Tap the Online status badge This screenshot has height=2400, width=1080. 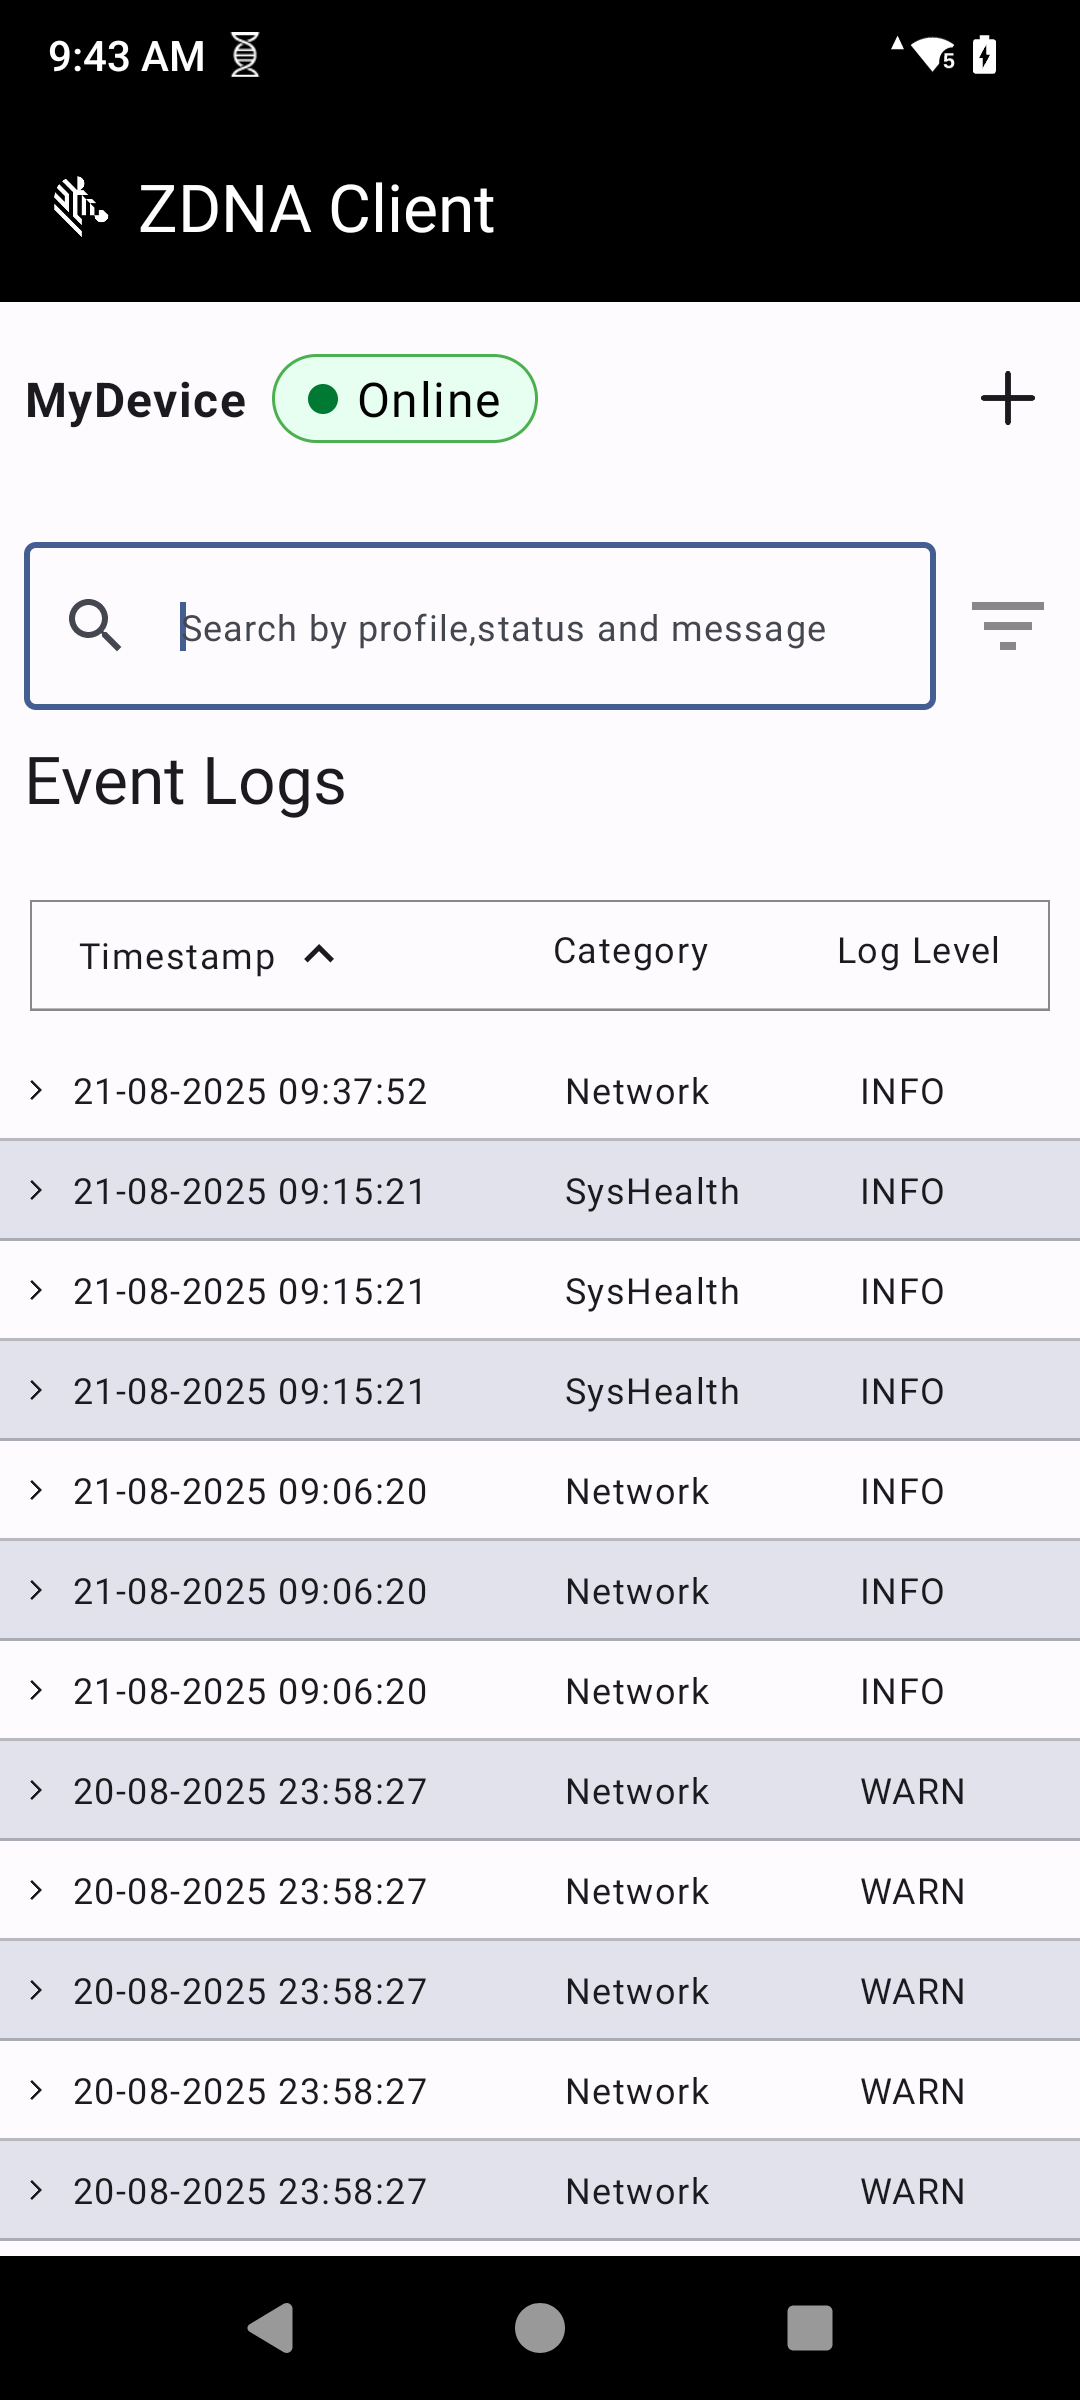pos(405,399)
